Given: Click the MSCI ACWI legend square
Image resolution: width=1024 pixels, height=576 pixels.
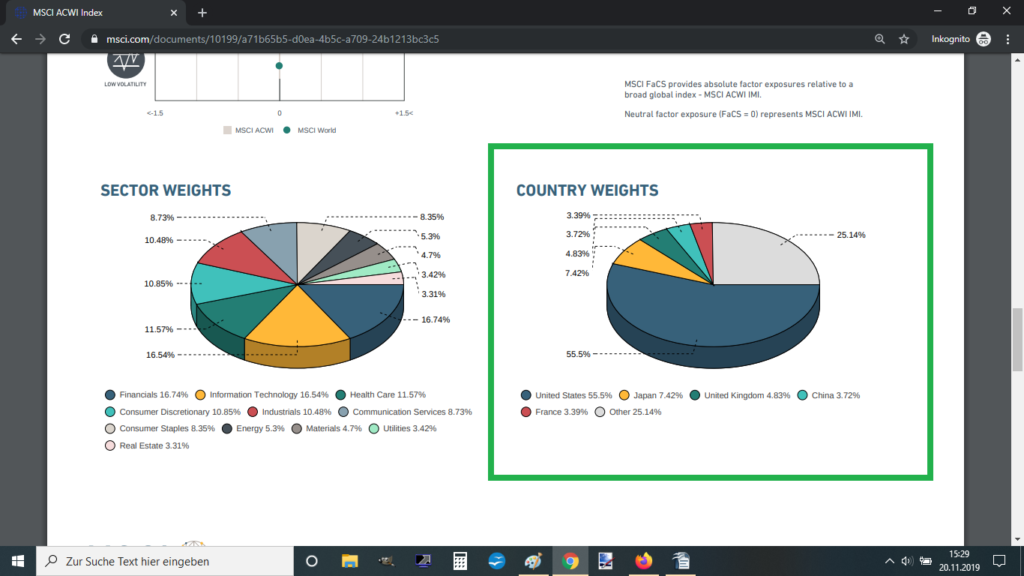Looking at the screenshot, I should click(227, 130).
